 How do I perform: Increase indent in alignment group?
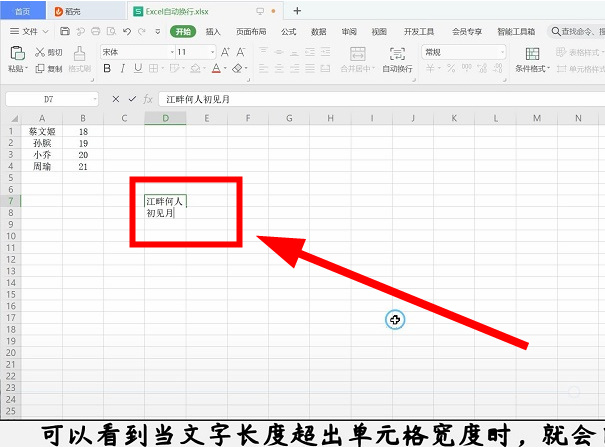(326, 52)
